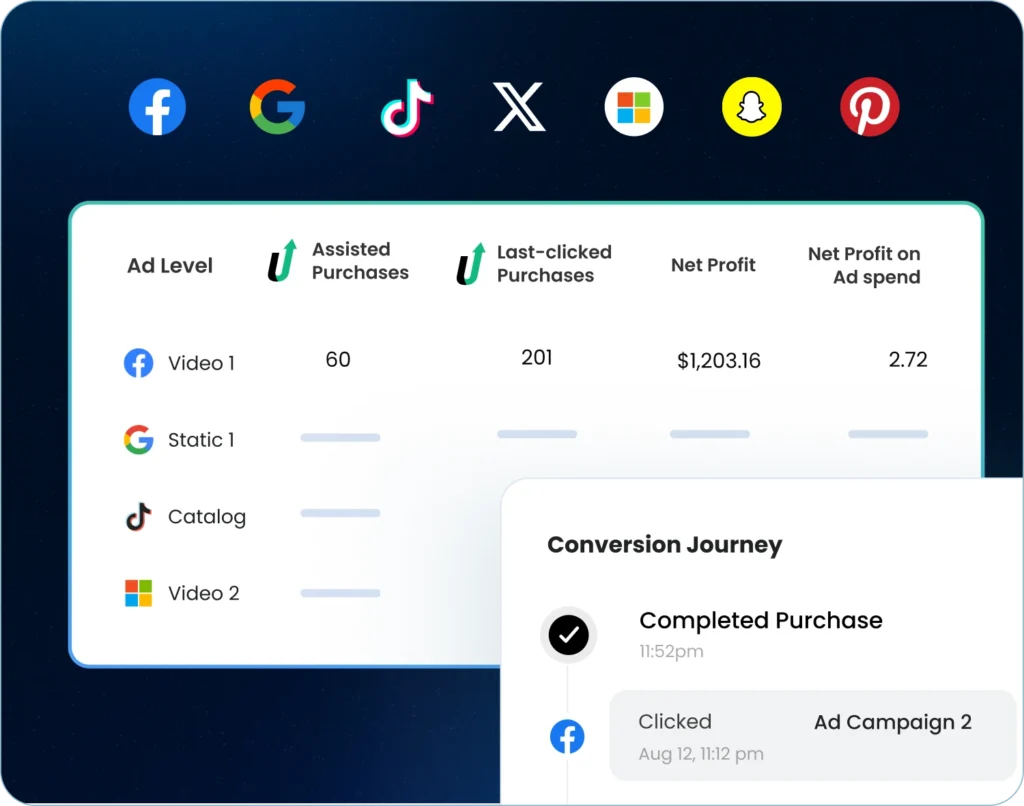Click the Google icon in the platform row
This screenshot has width=1024, height=806.
click(x=276, y=107)
